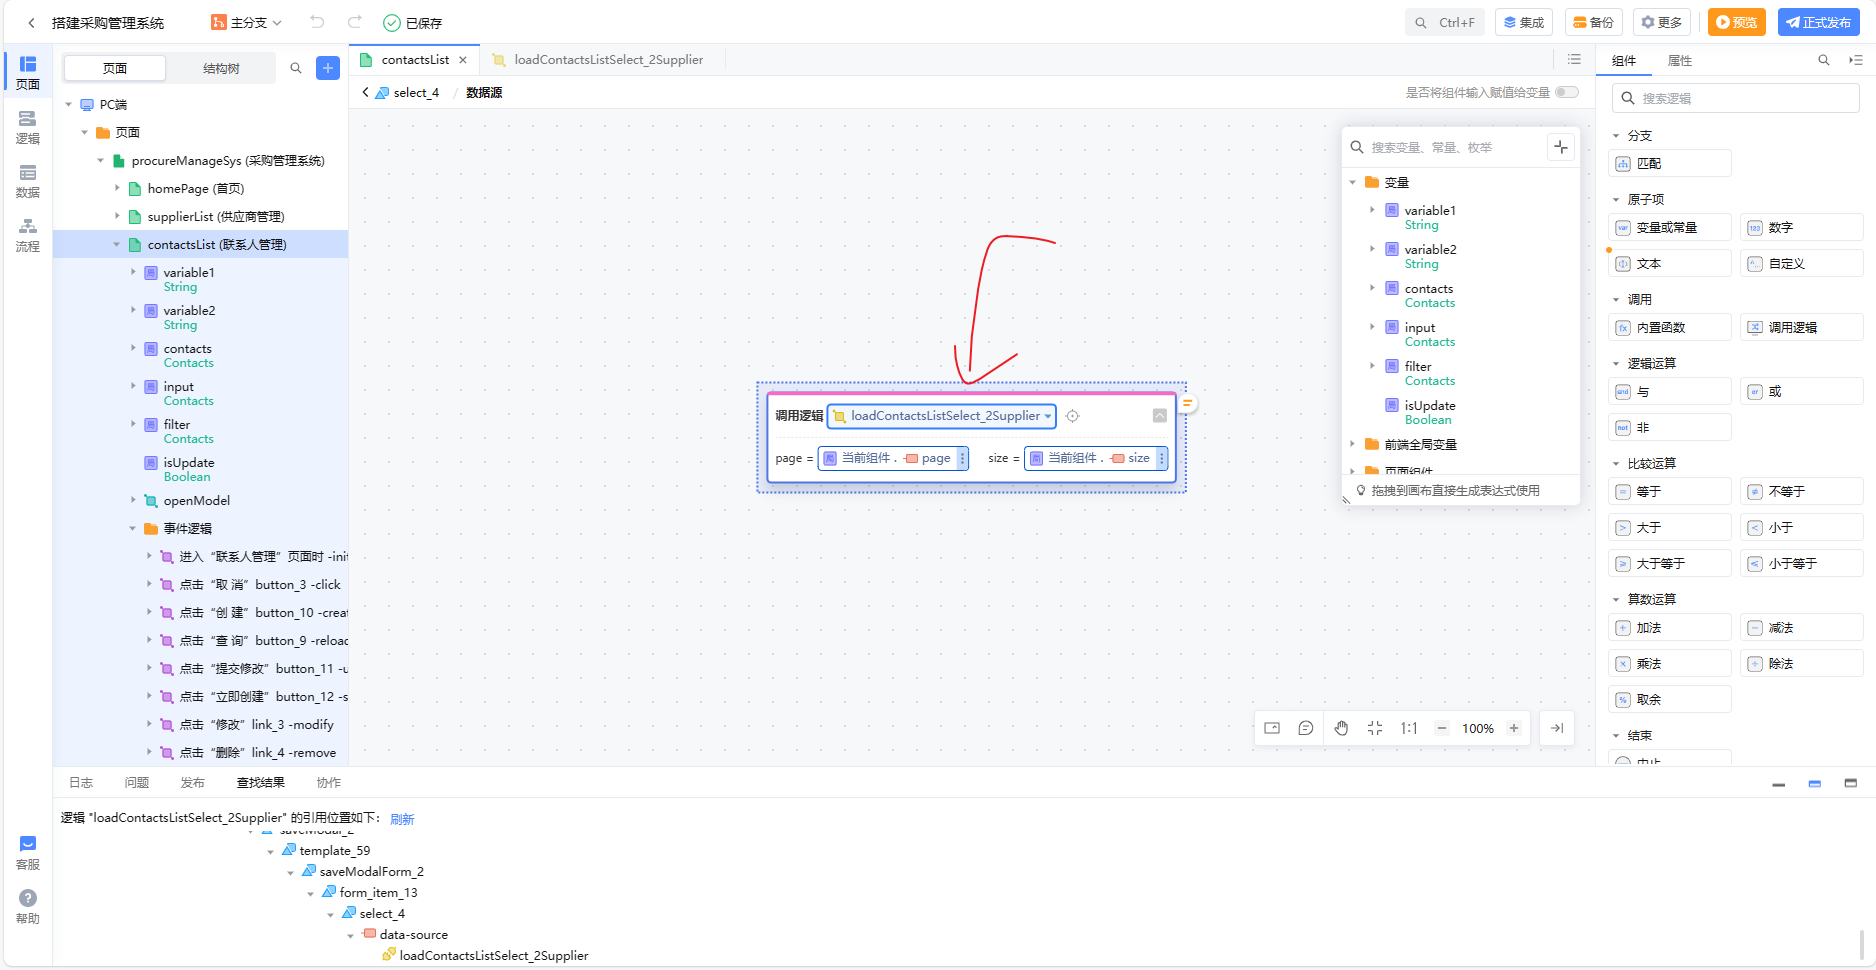The height and width of the screenshot is (970, 1876).
Task: Switch to the 结构树 tab
Action: click(221, 68)
